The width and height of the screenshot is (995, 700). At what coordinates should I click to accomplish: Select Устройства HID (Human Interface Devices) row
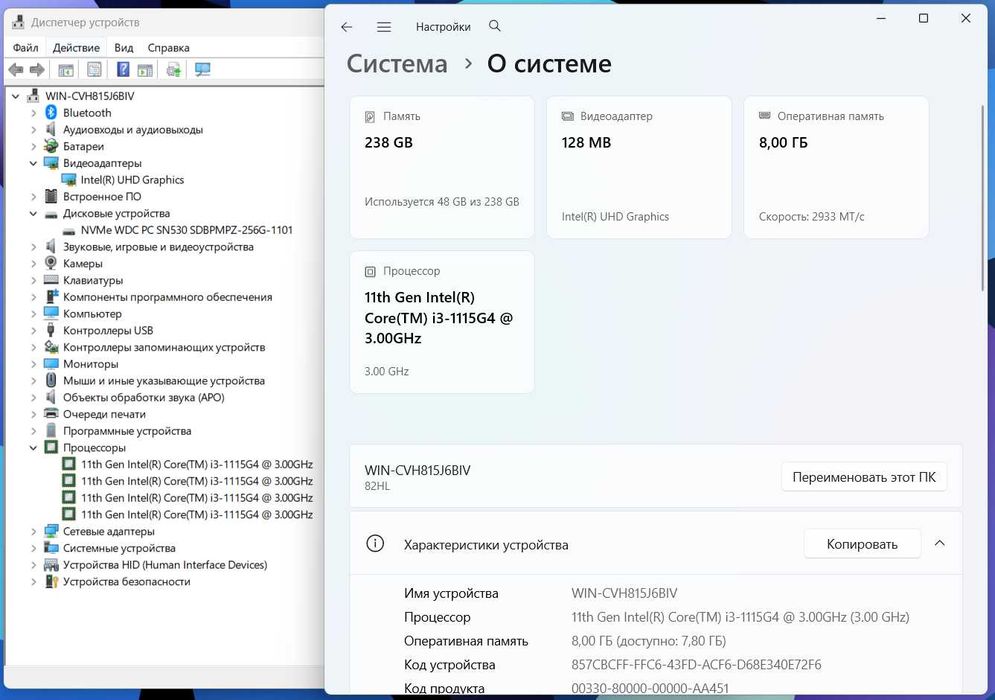(165, 565)
